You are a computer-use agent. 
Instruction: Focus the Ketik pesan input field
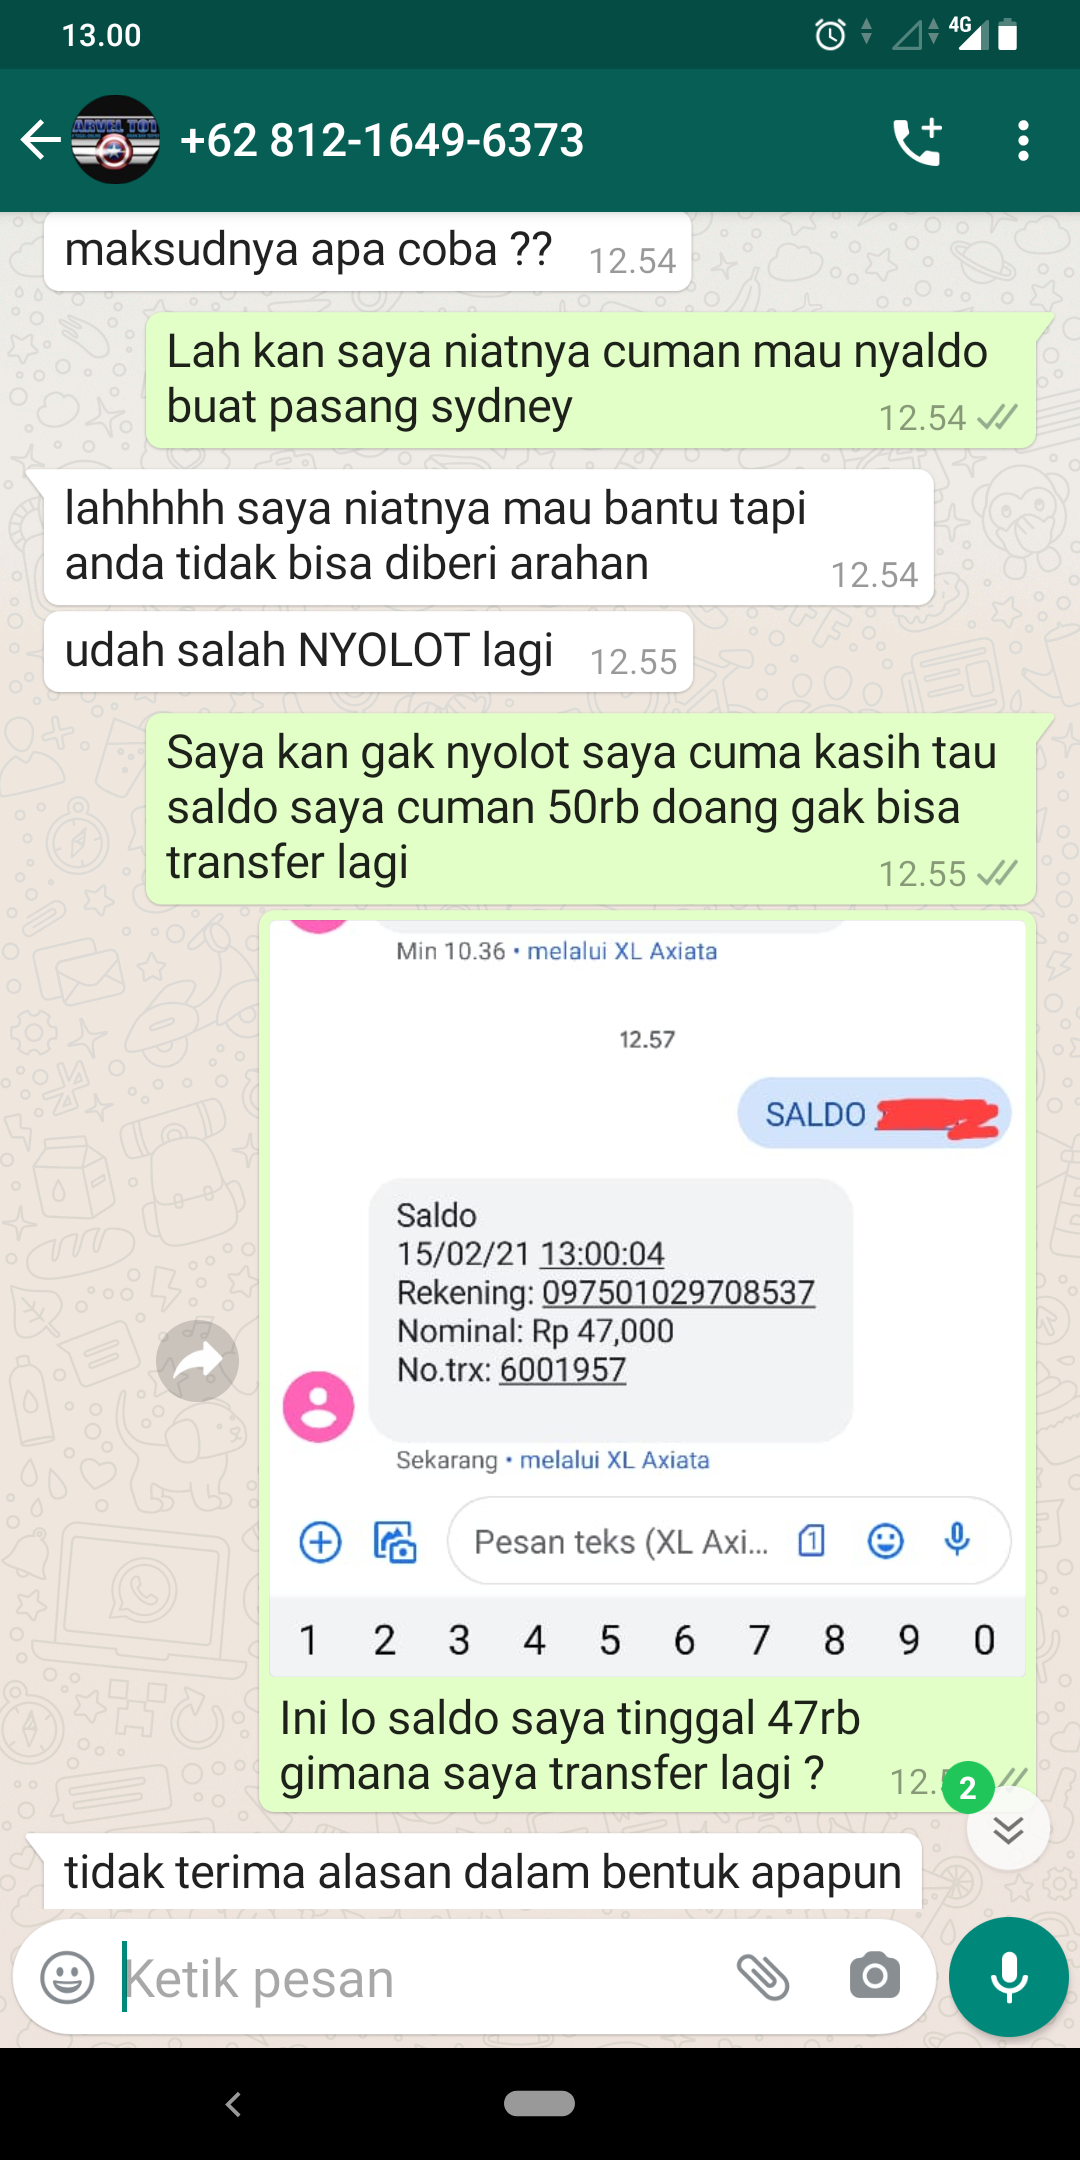click(420, 1978)
